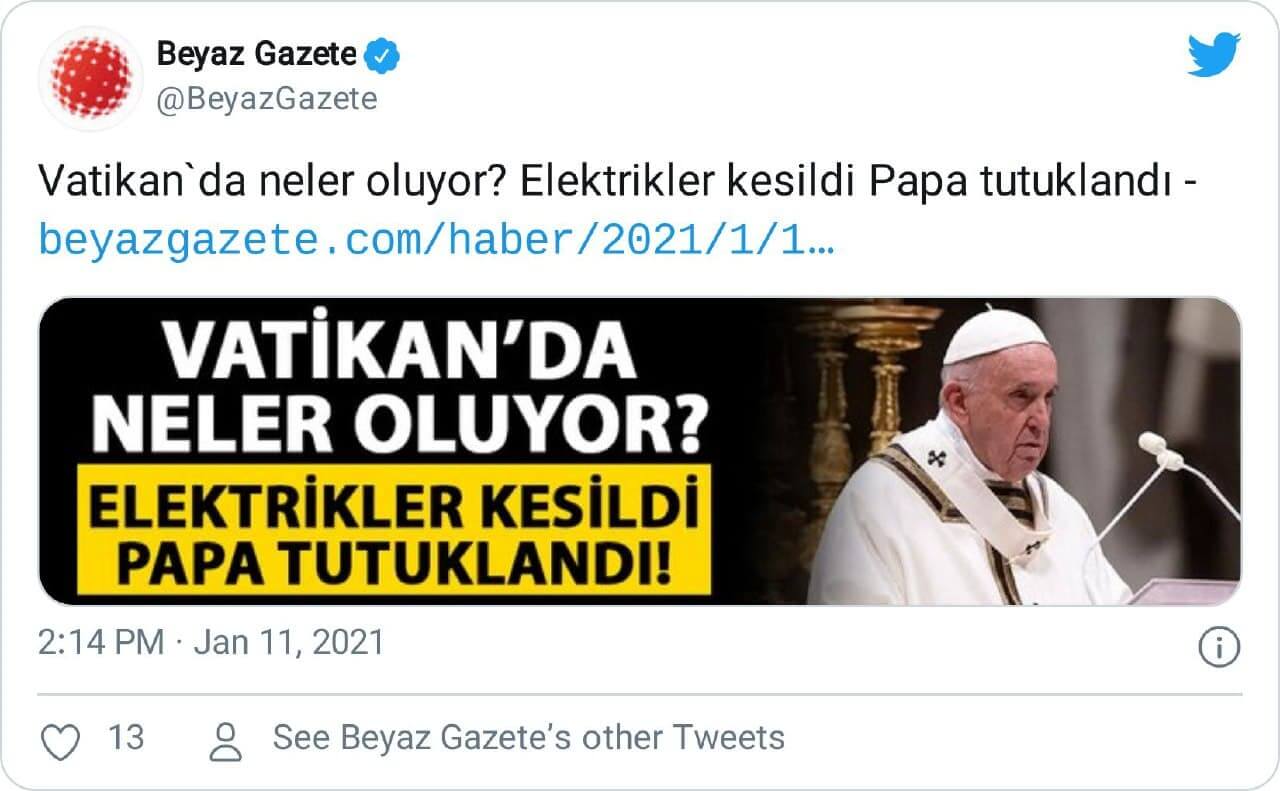
Task: Click the like count 13
Action: click(x=126, y=738)
